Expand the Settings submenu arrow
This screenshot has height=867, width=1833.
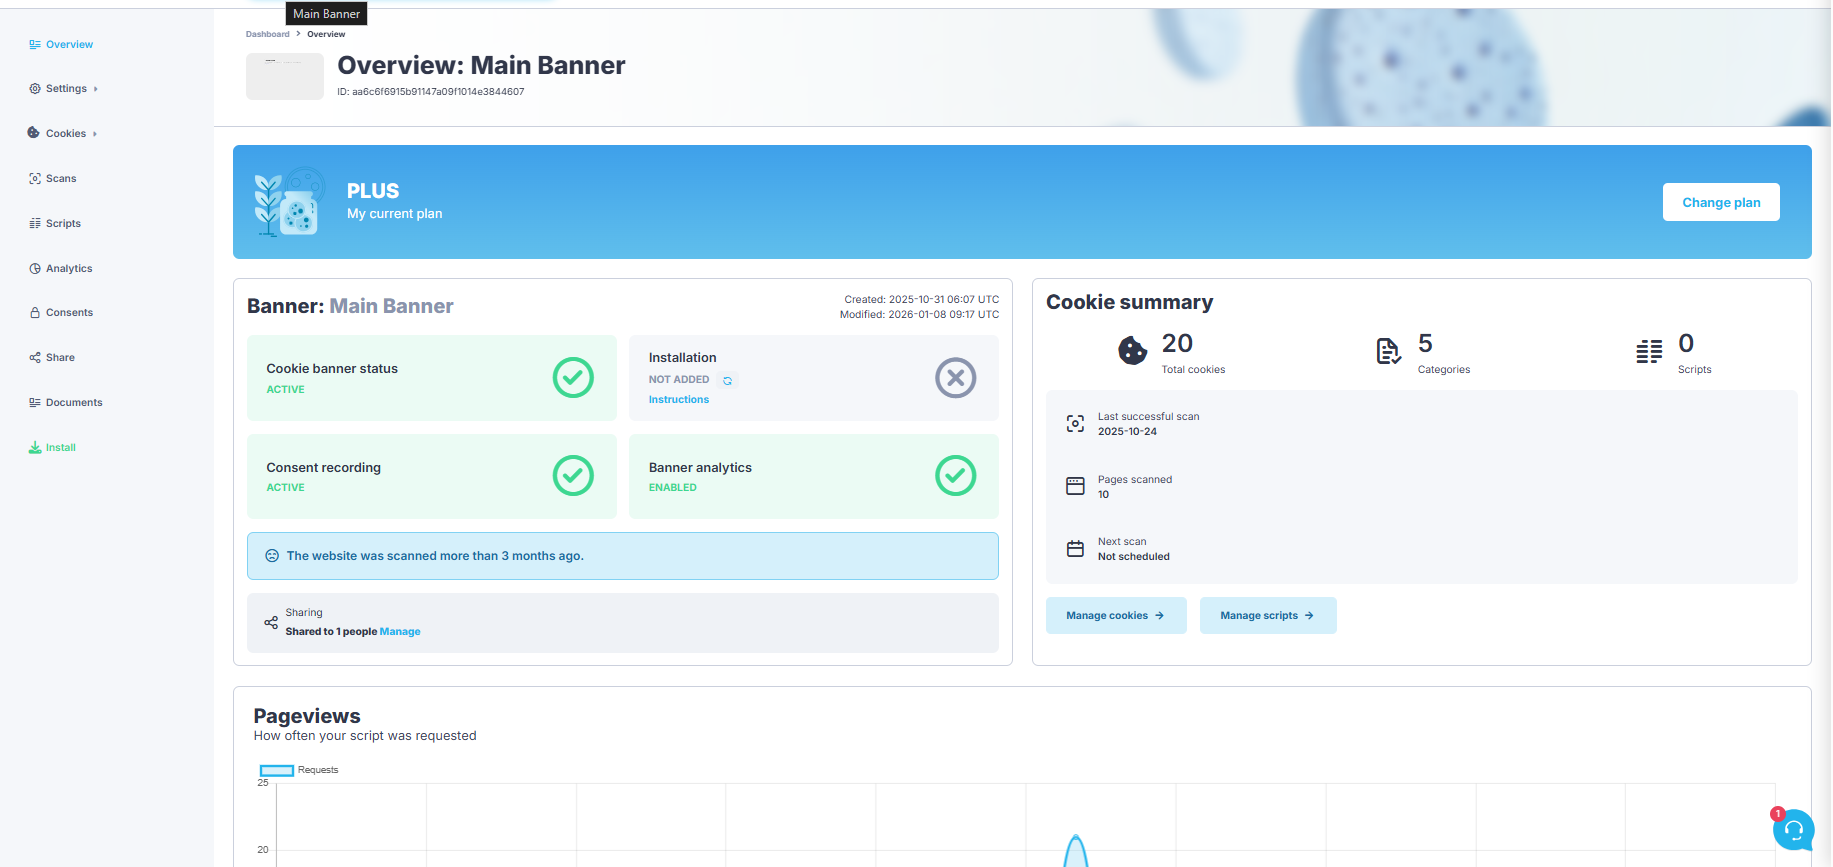(x=96, y=89)
